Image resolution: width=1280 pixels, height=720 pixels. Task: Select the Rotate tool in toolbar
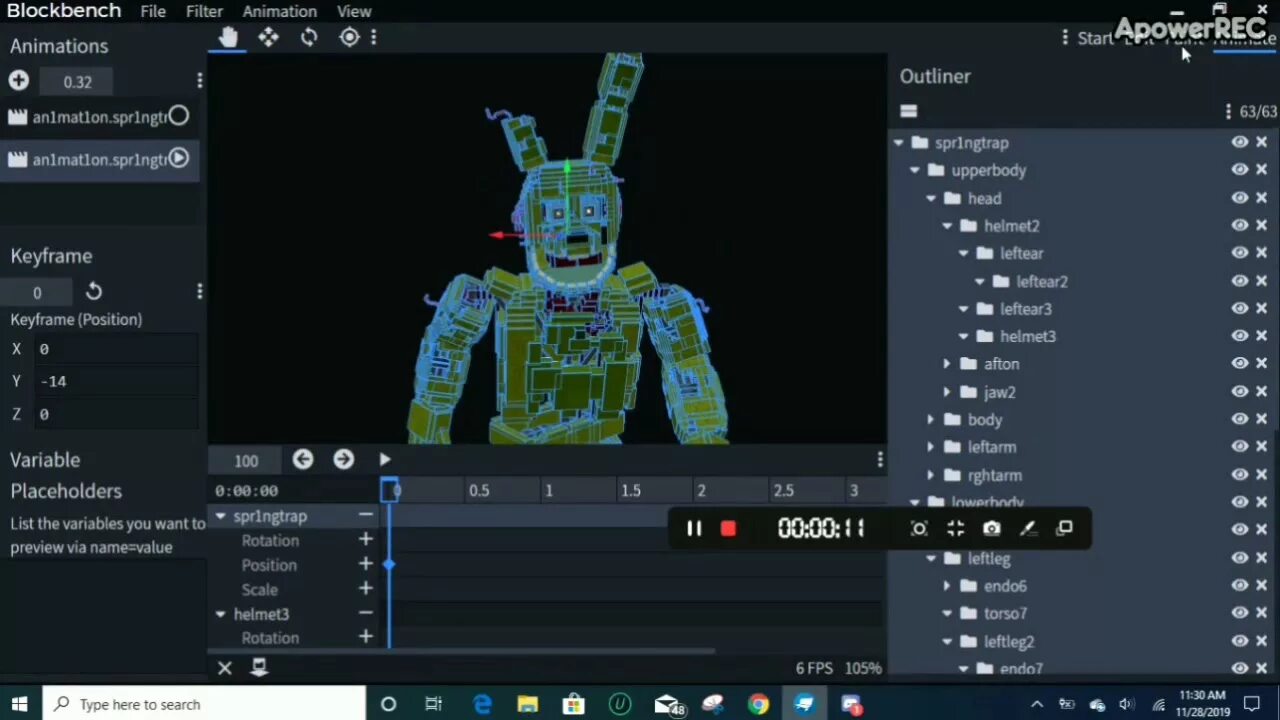(309, 38)
